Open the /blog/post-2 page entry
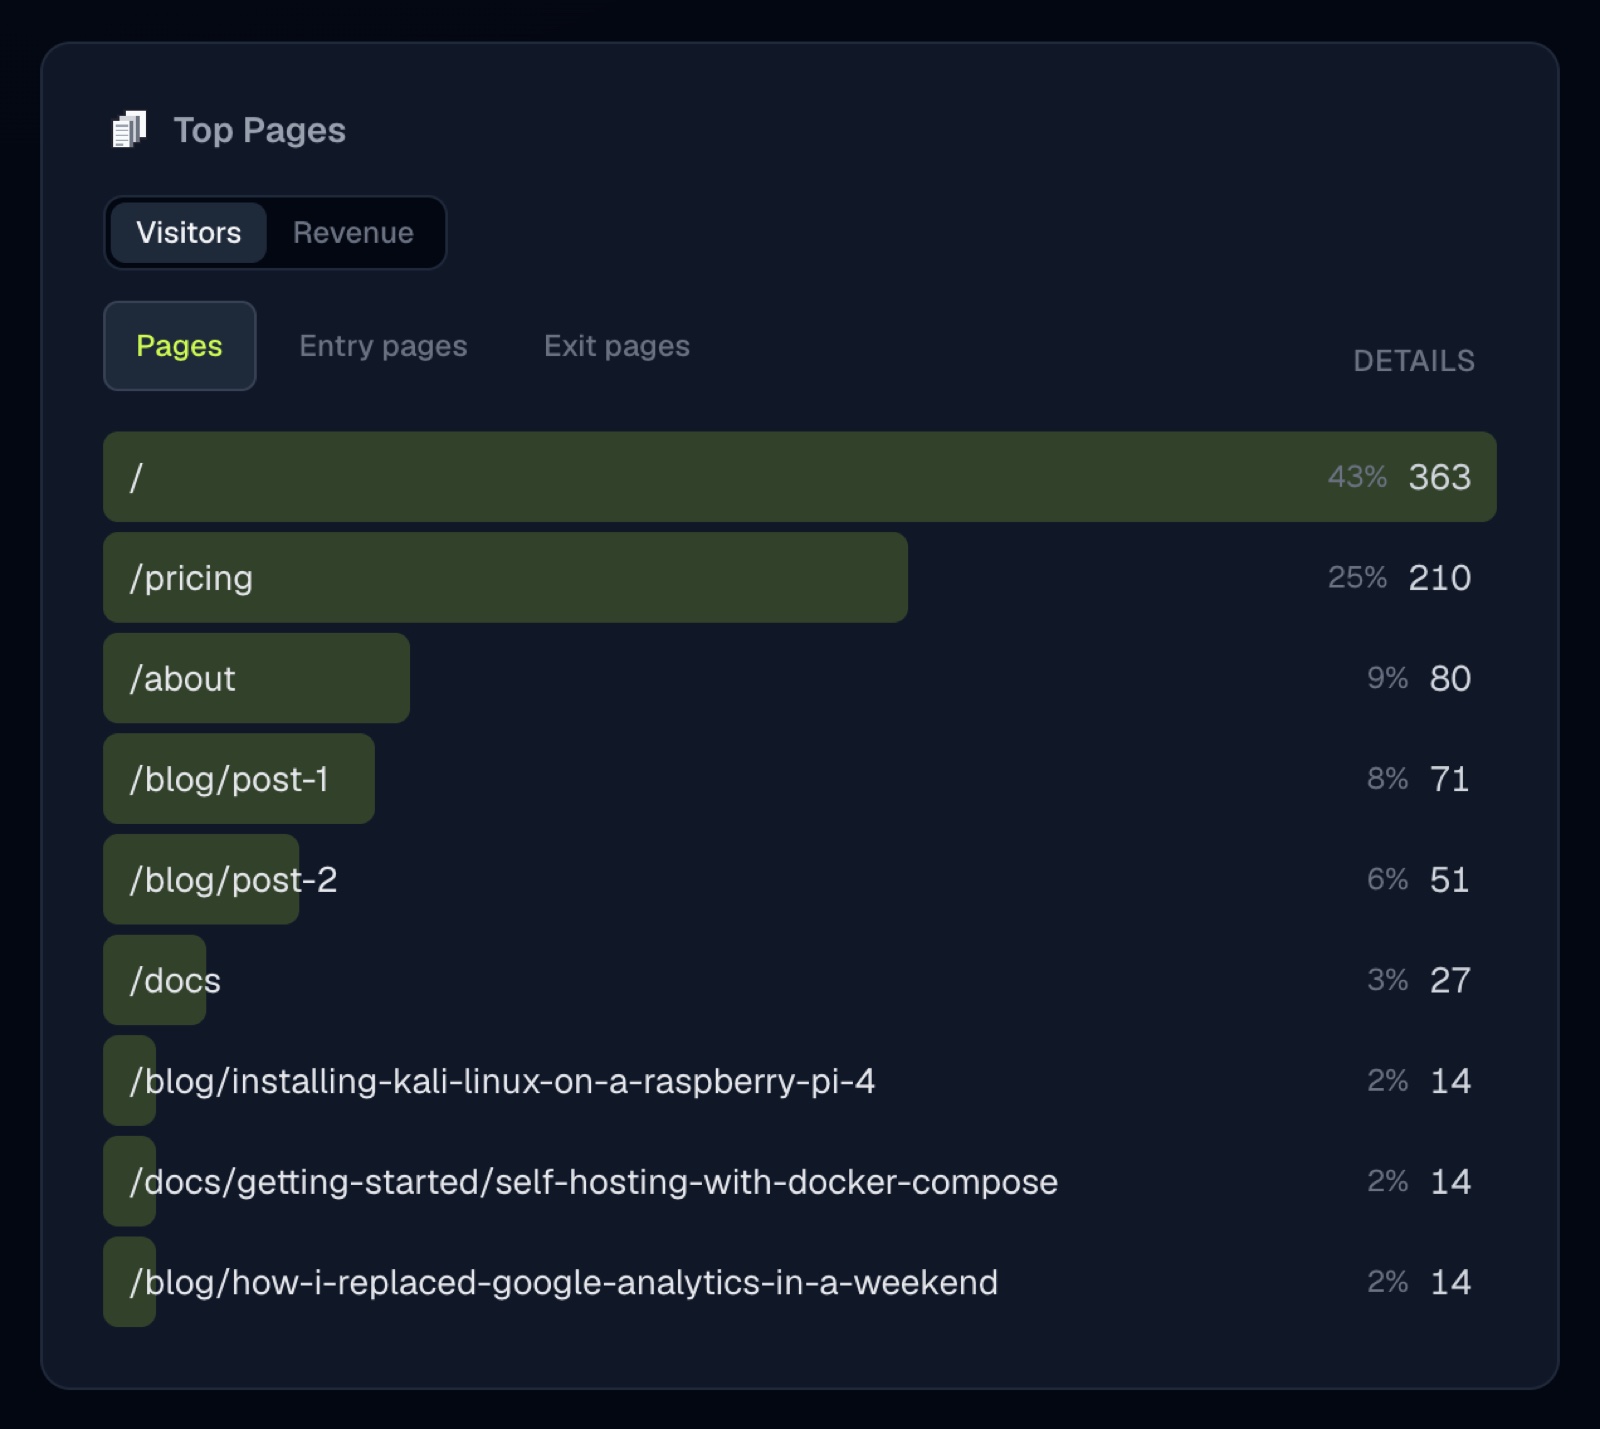 [800, 880]
